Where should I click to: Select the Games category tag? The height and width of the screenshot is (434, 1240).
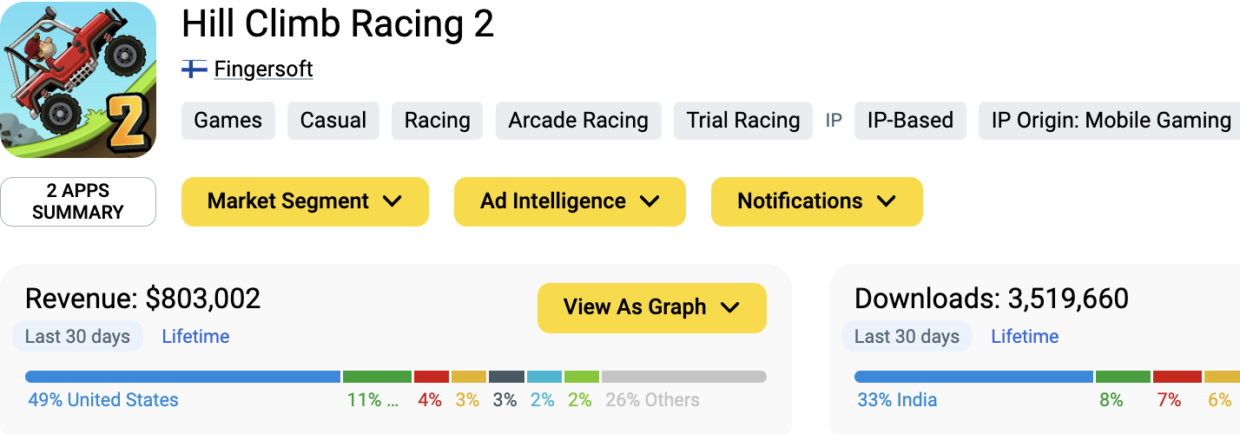[x=228, y=121]
